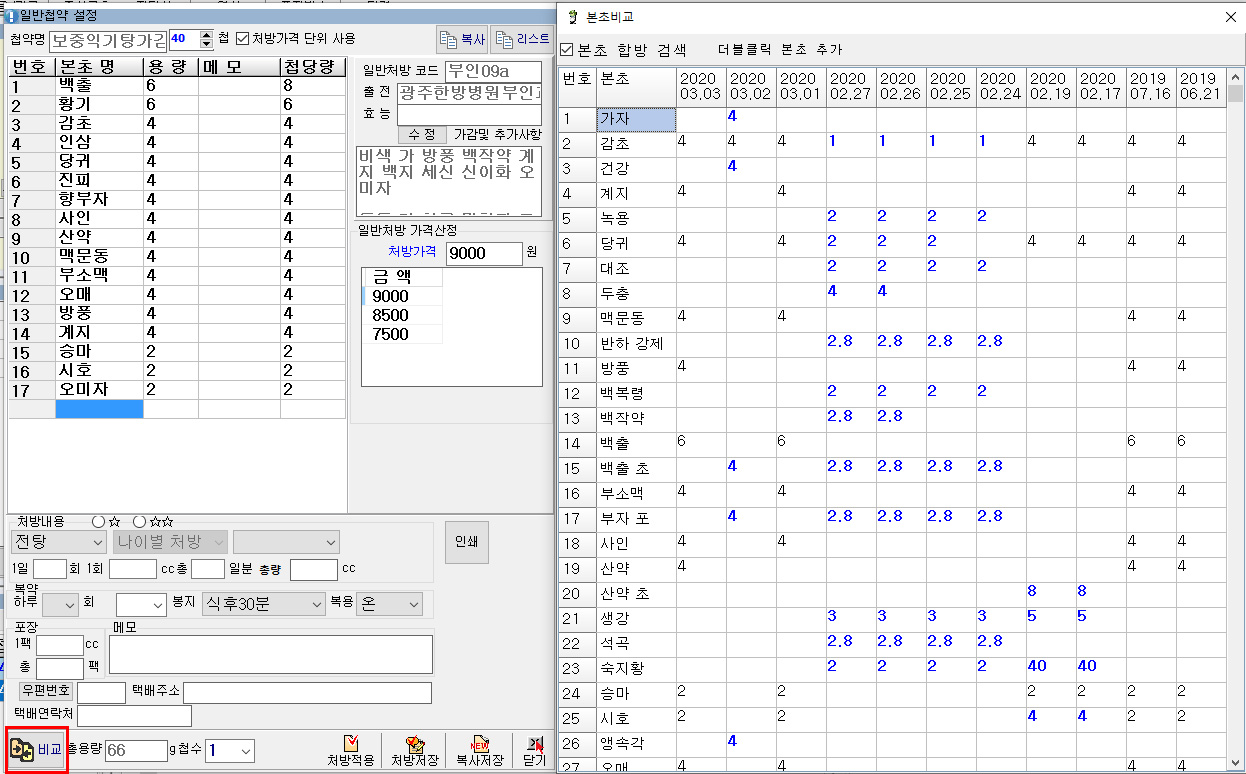Click the 비교 compare icon button
This screenshot has height=774, width=1246.
[x=37, y=749]
